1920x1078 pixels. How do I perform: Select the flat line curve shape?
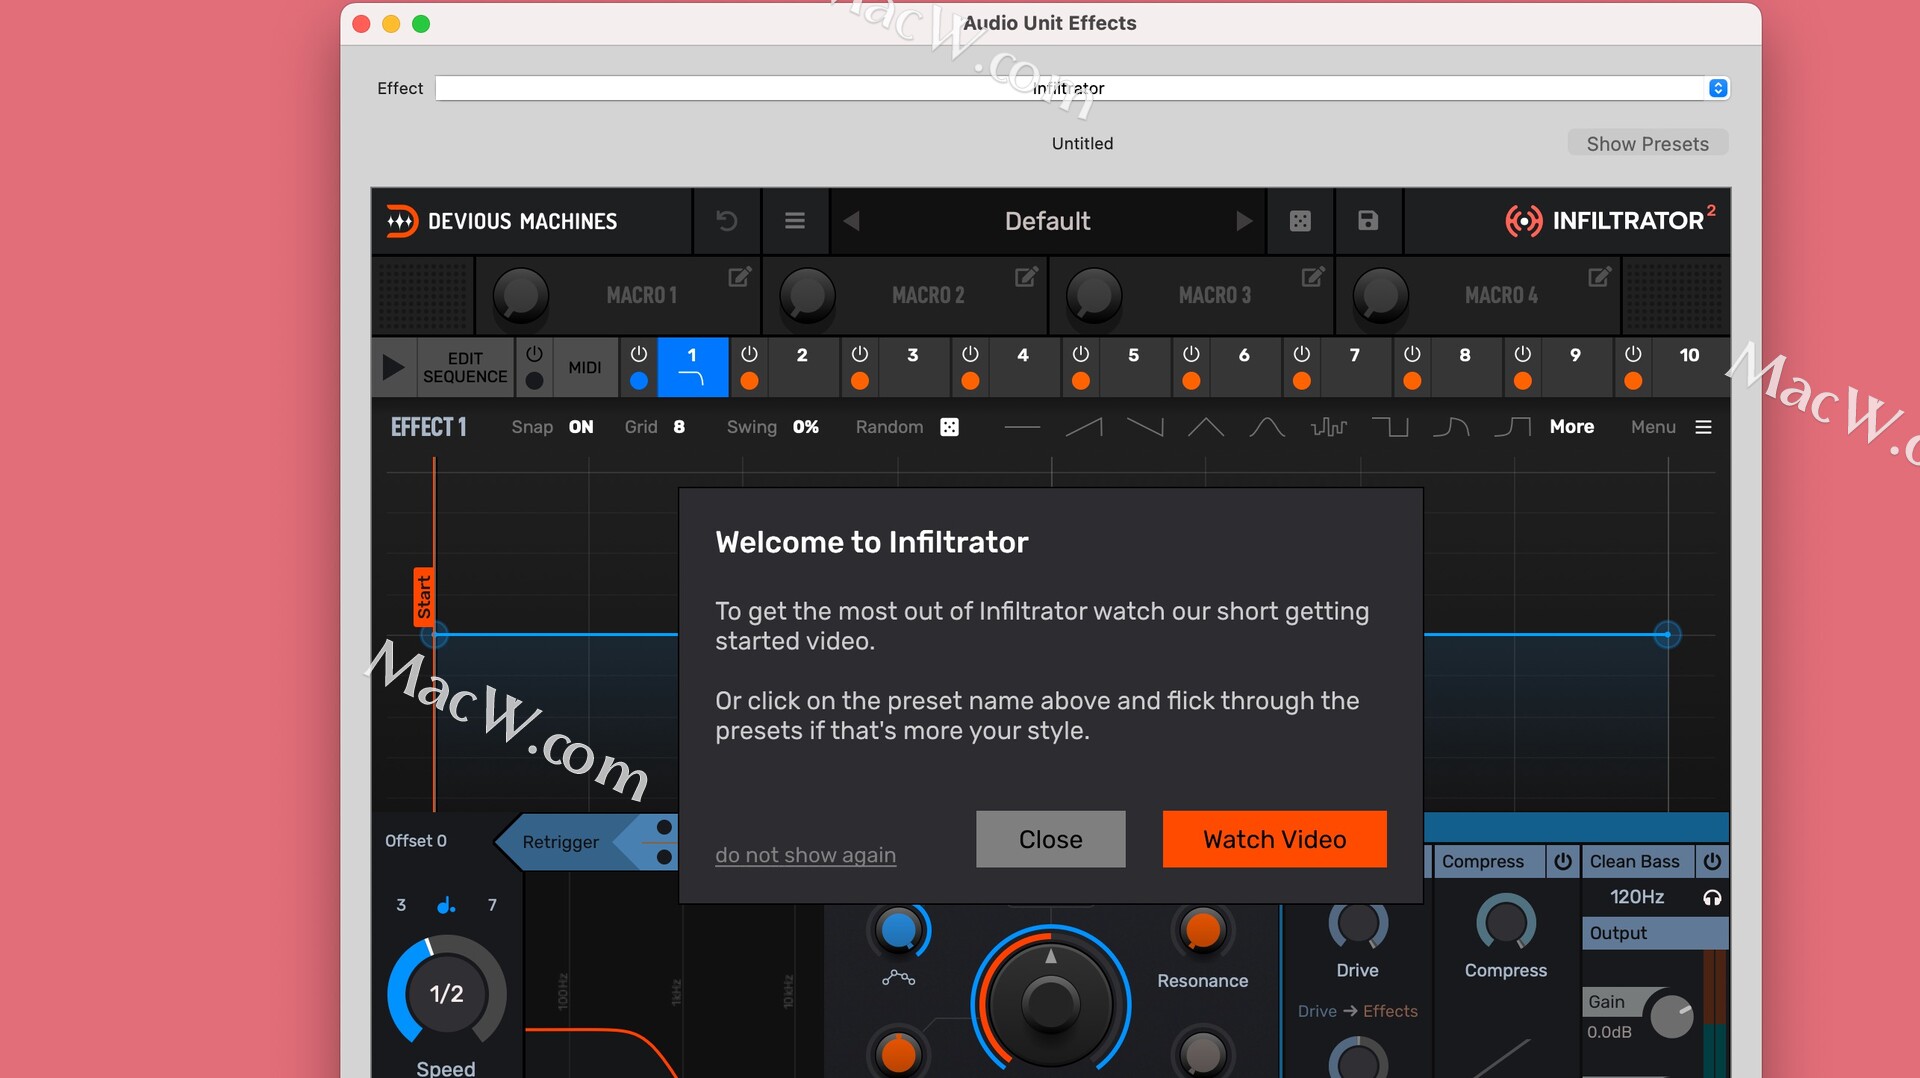click(x=1022, y=427)
